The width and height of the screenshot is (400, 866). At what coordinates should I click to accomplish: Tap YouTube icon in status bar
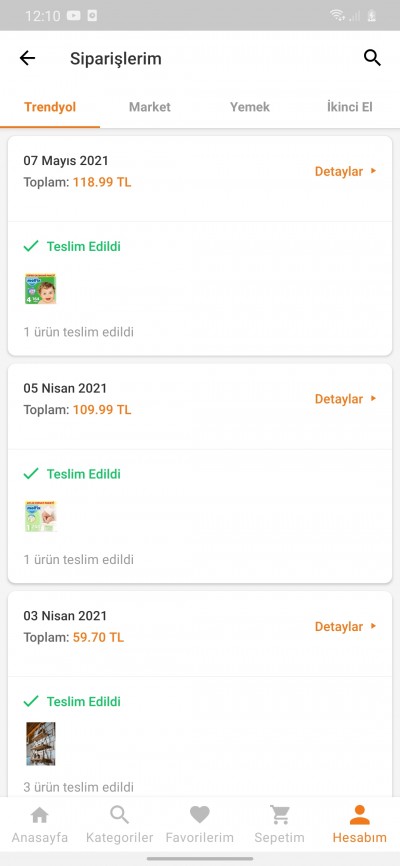pyautogui.click(x=73, y=16)
